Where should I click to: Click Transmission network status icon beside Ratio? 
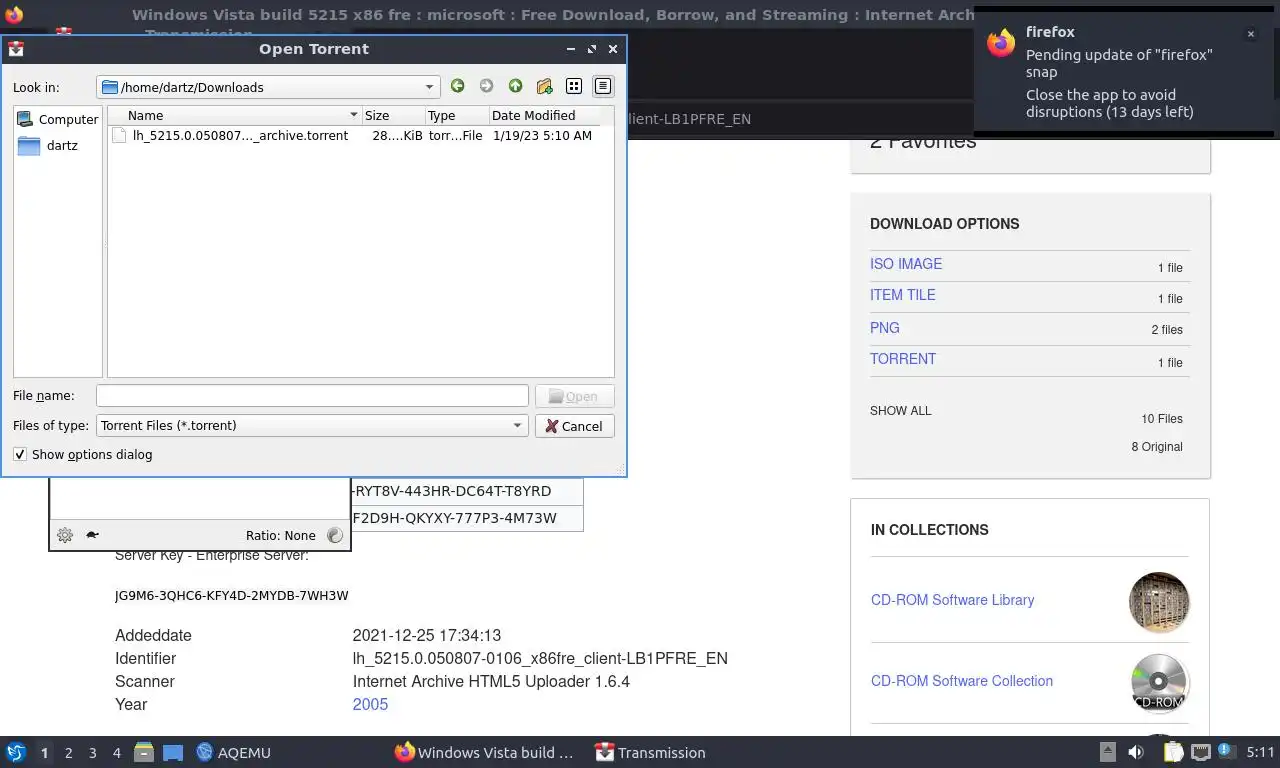[x=335, y=535]
